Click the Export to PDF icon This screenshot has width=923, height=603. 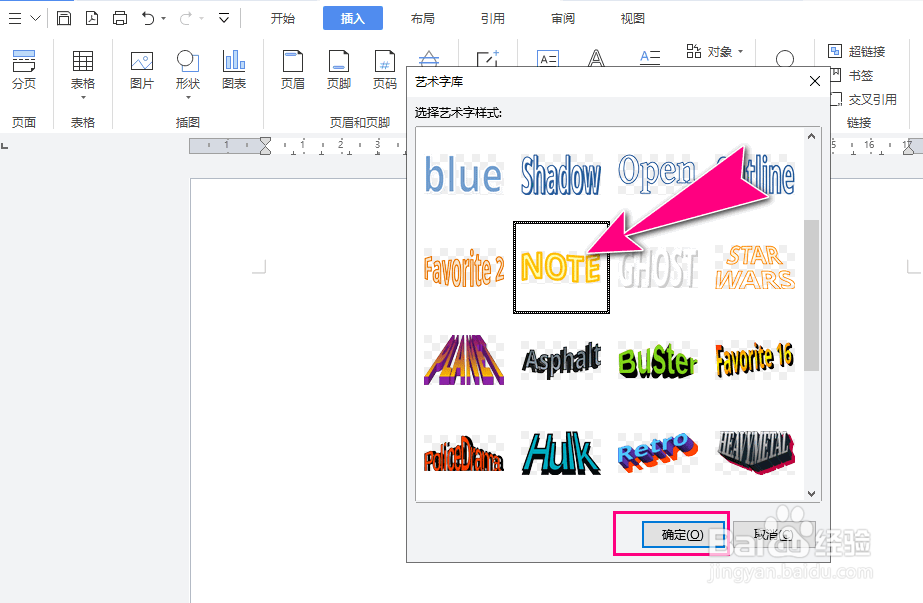click(92, 18)
